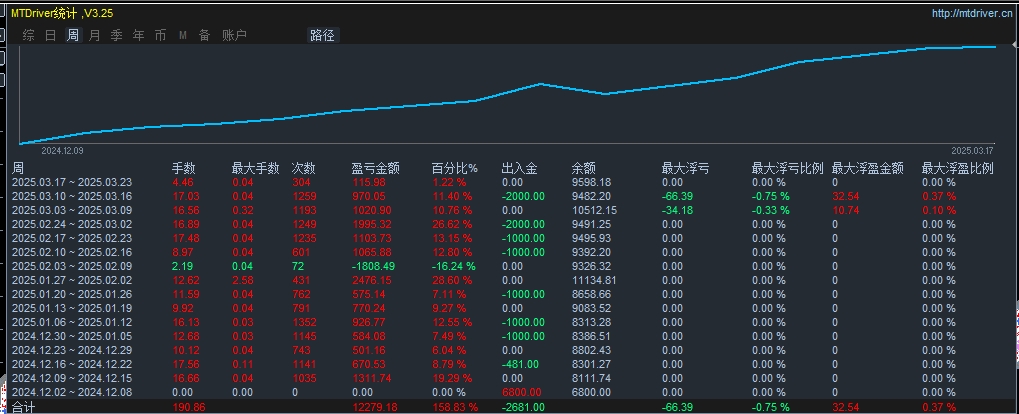Switch to the 综 summary tab
Image resolution: width=1019 pixels, height=414 pixels.
coord(29,35)
